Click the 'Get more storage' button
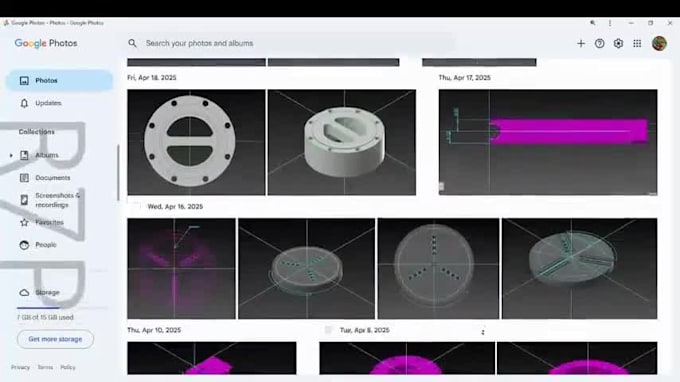The width and height of the screenshot is (680, 382). (x=55, y=339)
